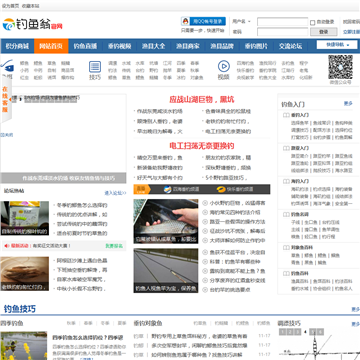
Task: Click the 登录 button
Action: (x=323, y=32)
